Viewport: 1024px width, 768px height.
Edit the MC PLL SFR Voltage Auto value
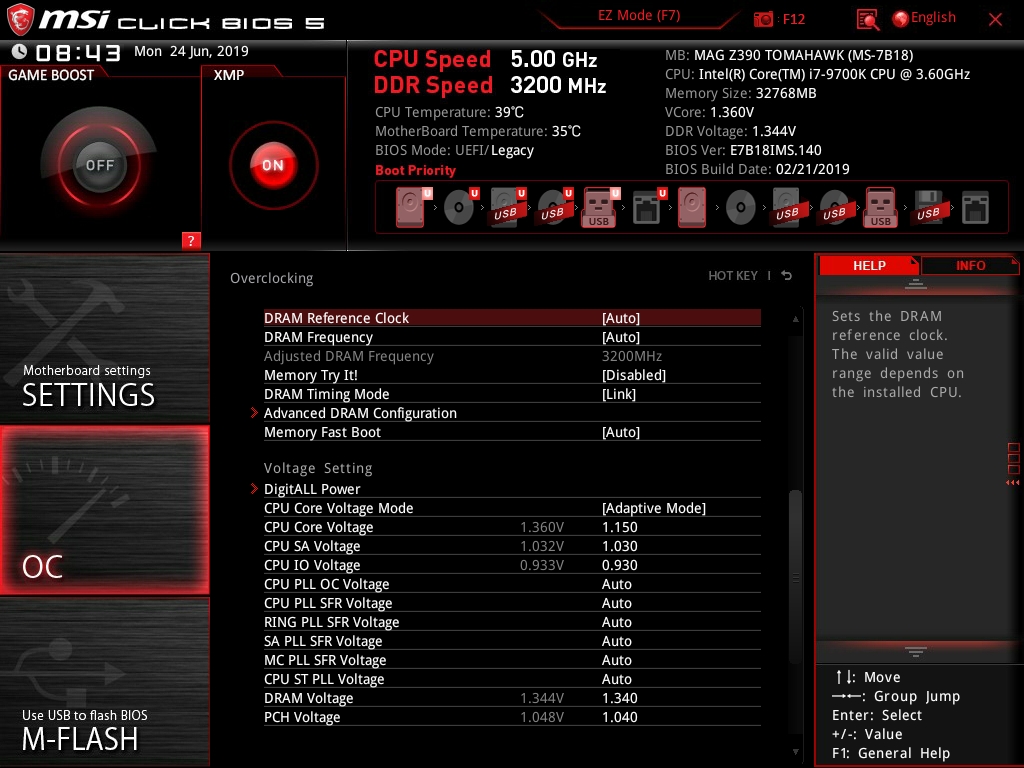pyautogui.click(x=616, y=660)
